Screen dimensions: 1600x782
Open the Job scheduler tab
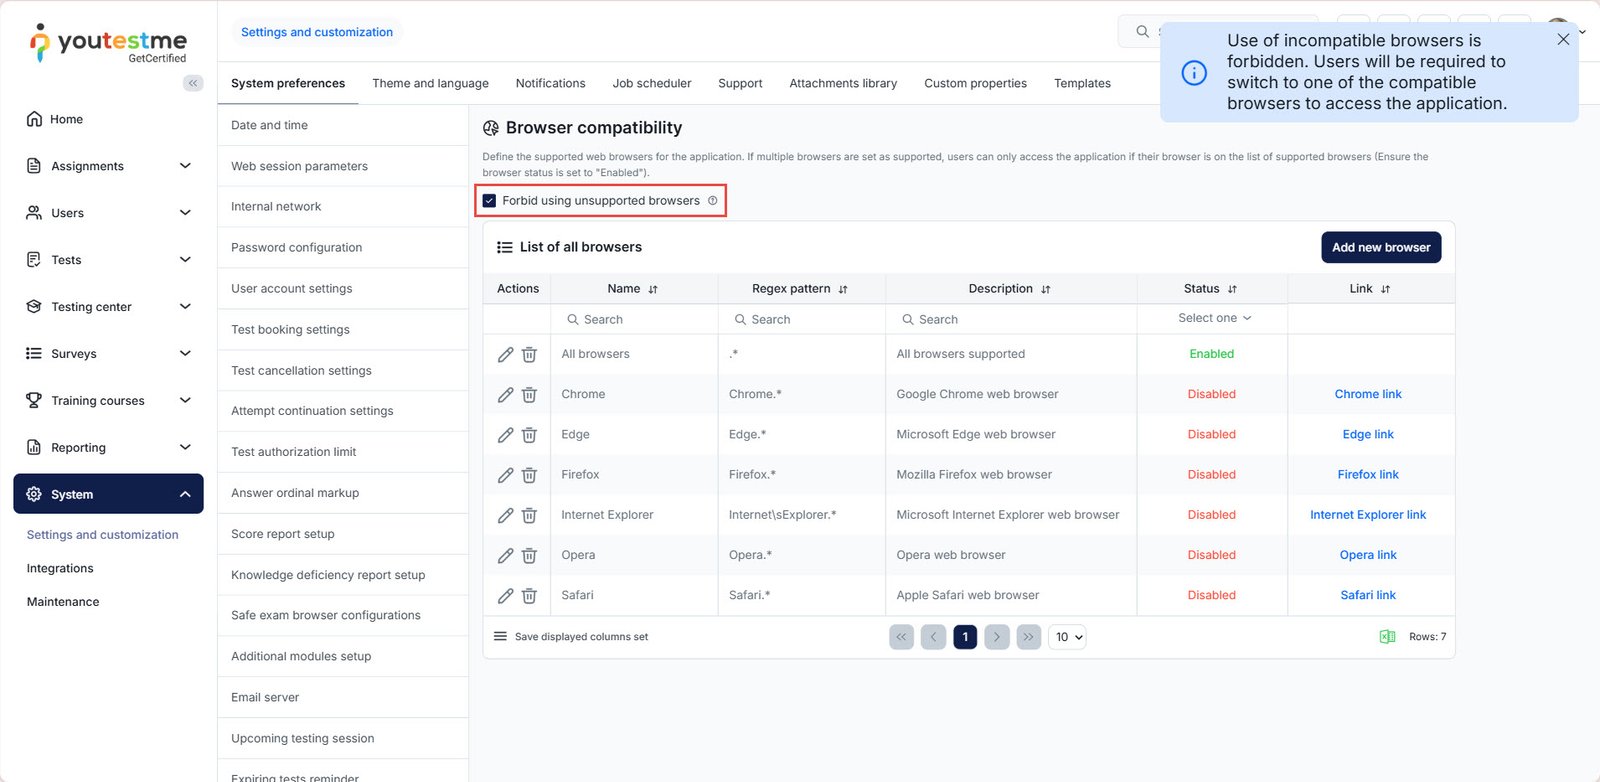(x=651, y=84)
